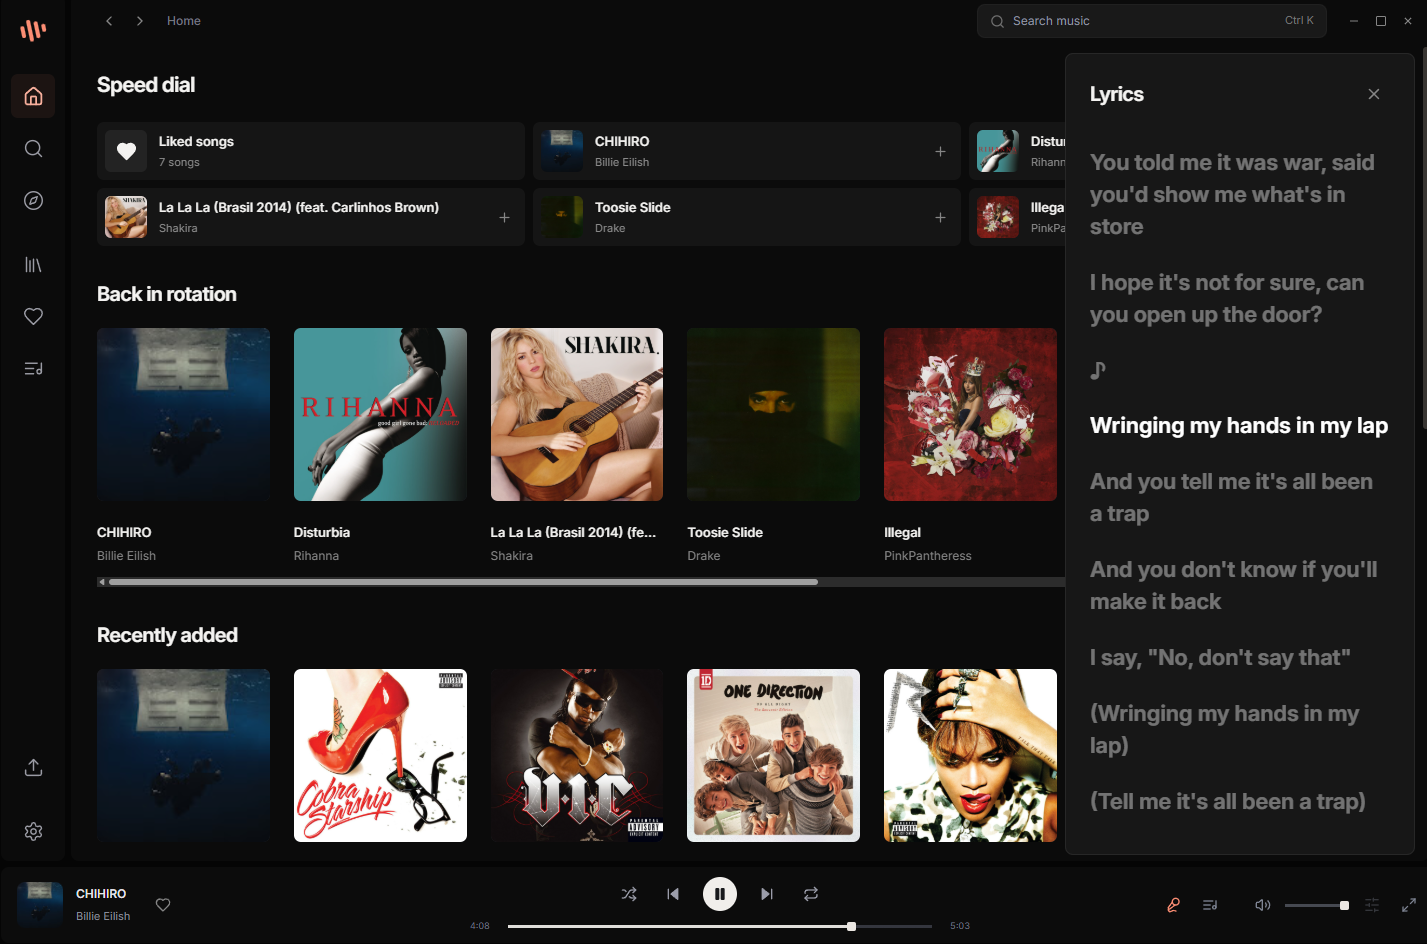Skip to the next track
The height and width of the screenshot is (944, 1427).
[x=767, y=894]
